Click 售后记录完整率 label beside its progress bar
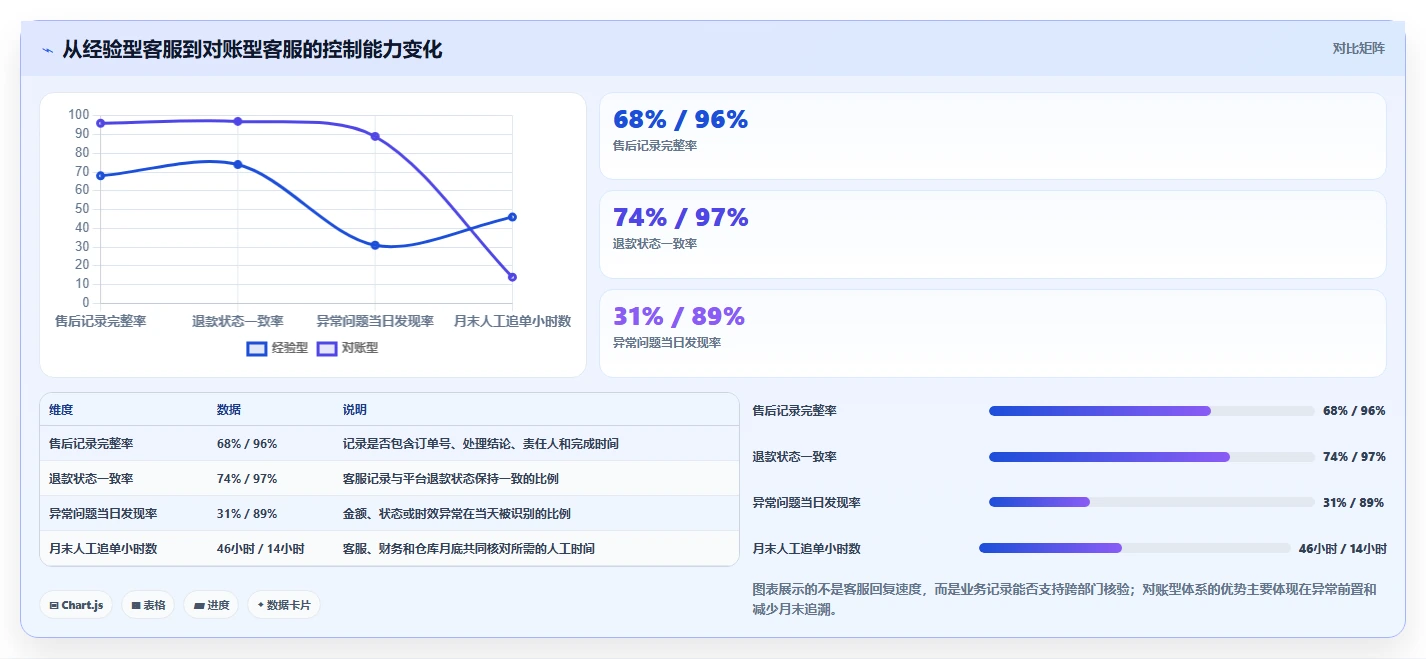 coord(795,411)
